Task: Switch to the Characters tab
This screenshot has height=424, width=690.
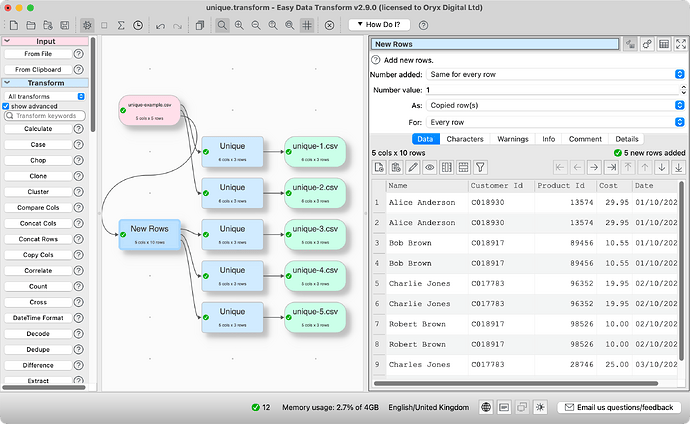Action: tap(465, 139)
